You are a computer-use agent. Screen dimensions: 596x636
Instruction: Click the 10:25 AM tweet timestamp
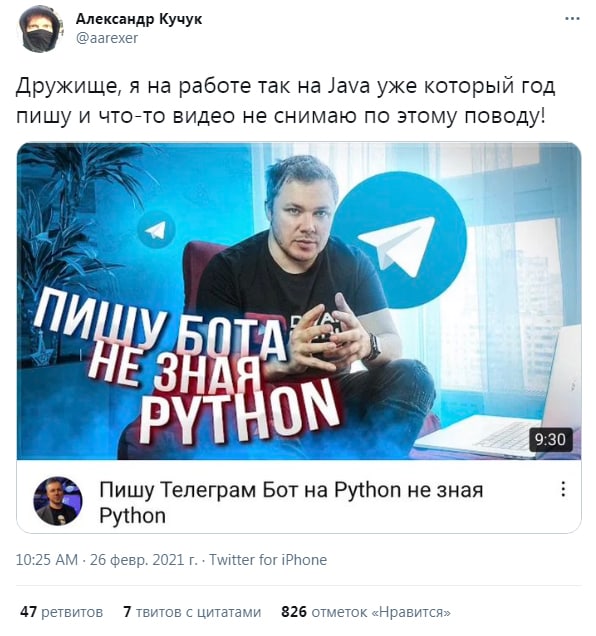(x=47, y=560)
